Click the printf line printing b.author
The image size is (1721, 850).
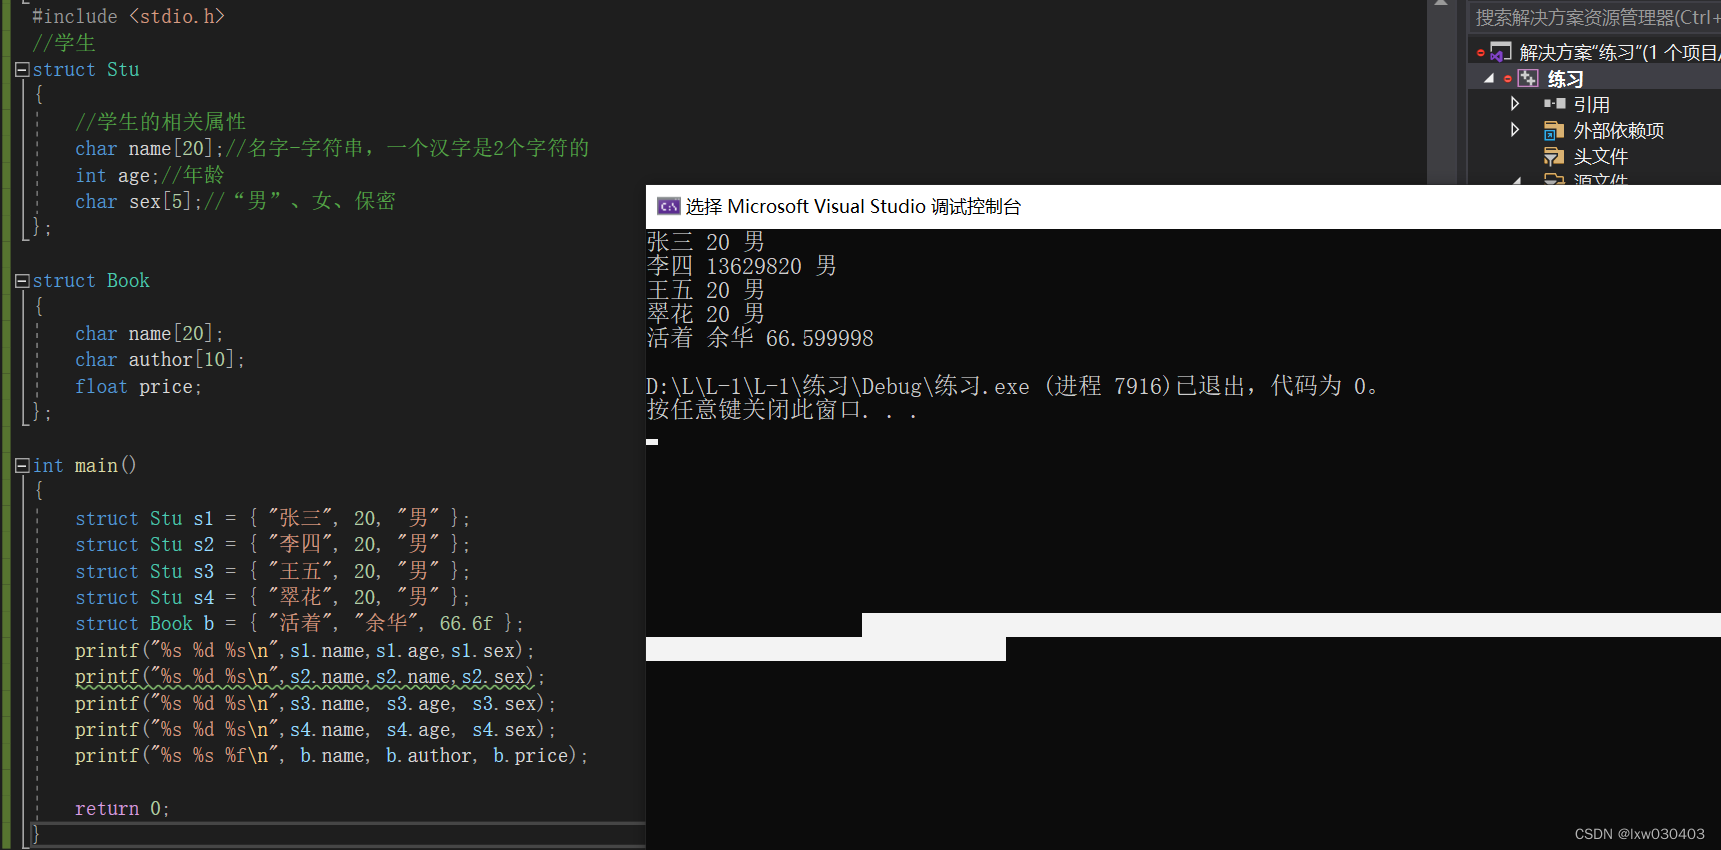point(331,755)
